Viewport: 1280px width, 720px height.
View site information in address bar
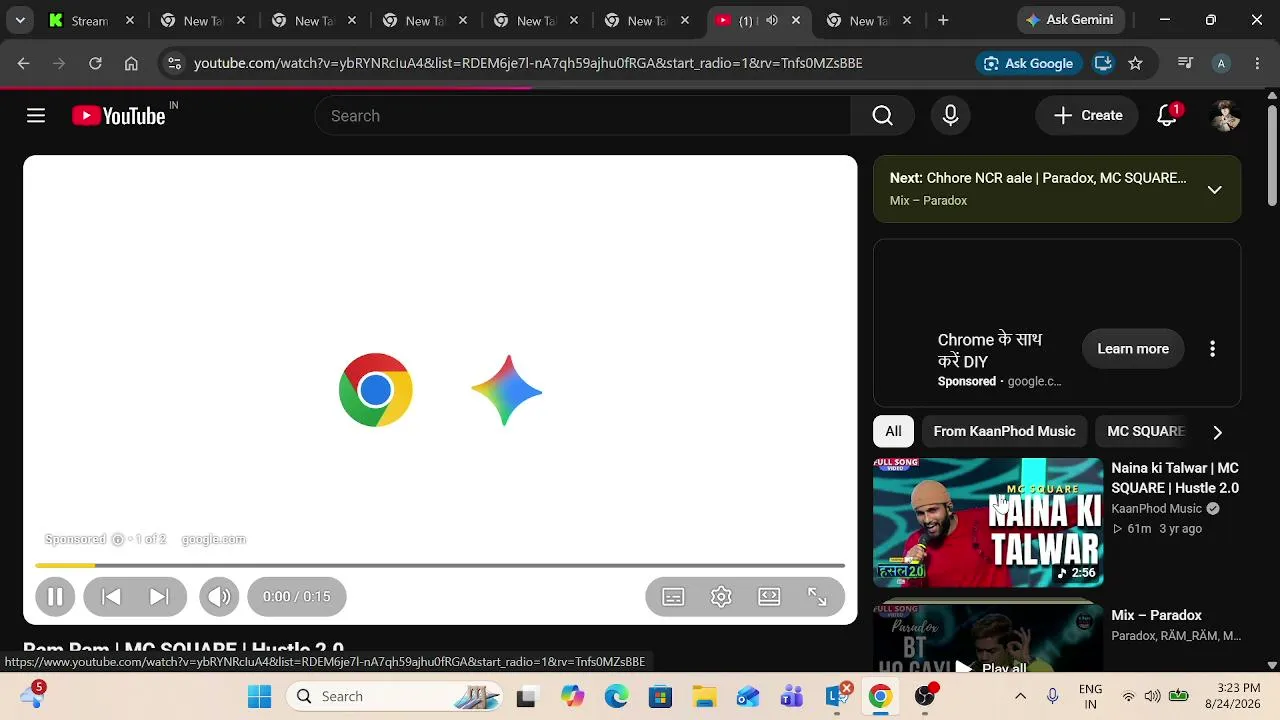pyautogui.click(x=174, y=63)
